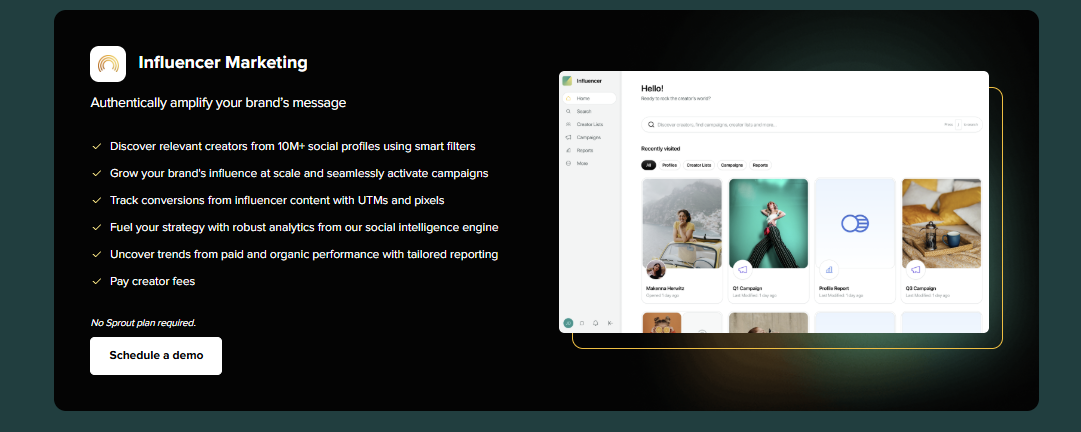The height and width of the screenshot is (432, 1081).
Task: Click the "Track conversions from influencer content" bullet
Action: (277, 200)
